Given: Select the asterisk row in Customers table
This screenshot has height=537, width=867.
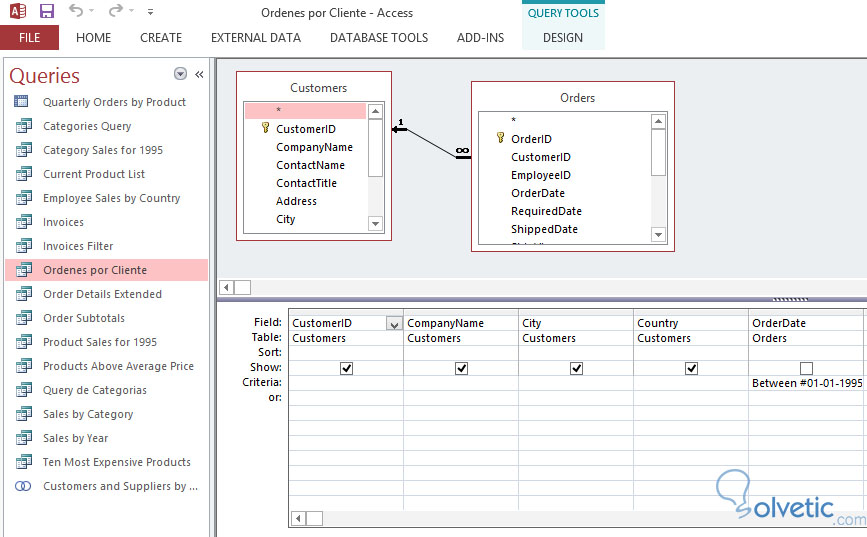Looking at the screenshot, I should tap(305, 111).
